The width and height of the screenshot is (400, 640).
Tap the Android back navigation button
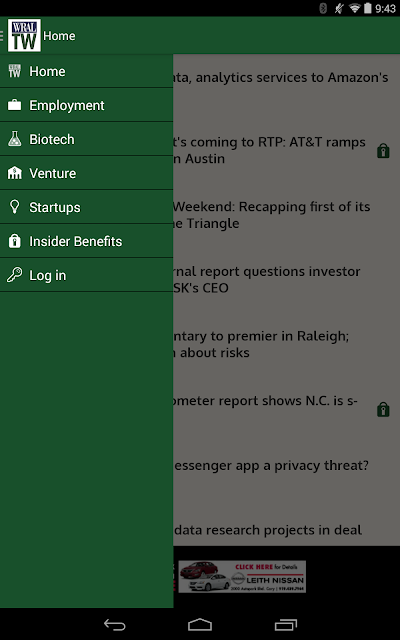(x=115, y=624)
